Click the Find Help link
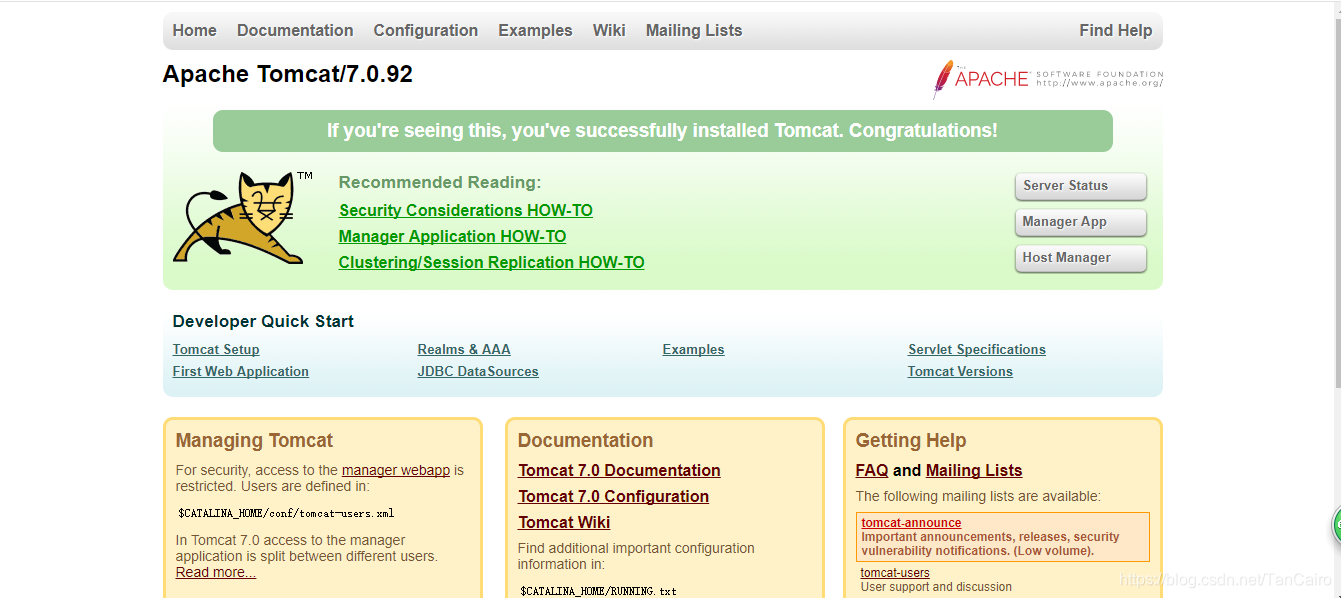1341x598 pixels. tap(1116, 30)
